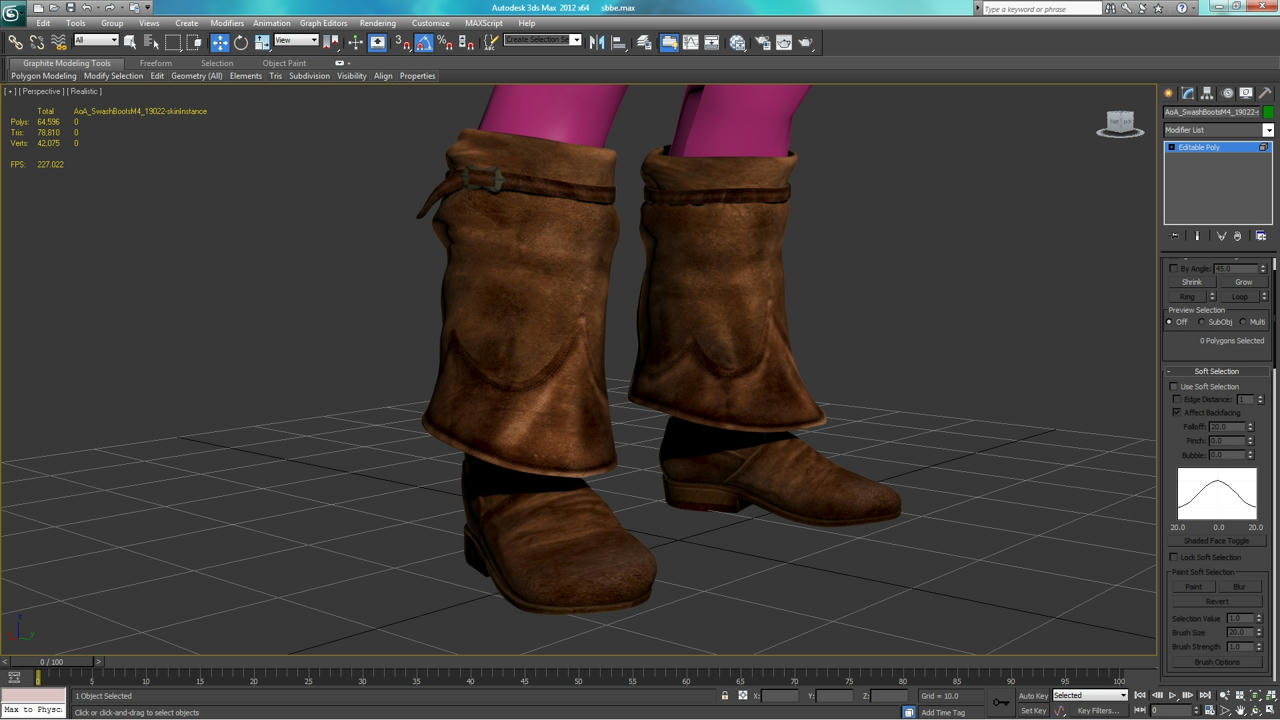Screen dimensions: 1280x720
Task: Open the Material Editor
Action: point(737,42)
